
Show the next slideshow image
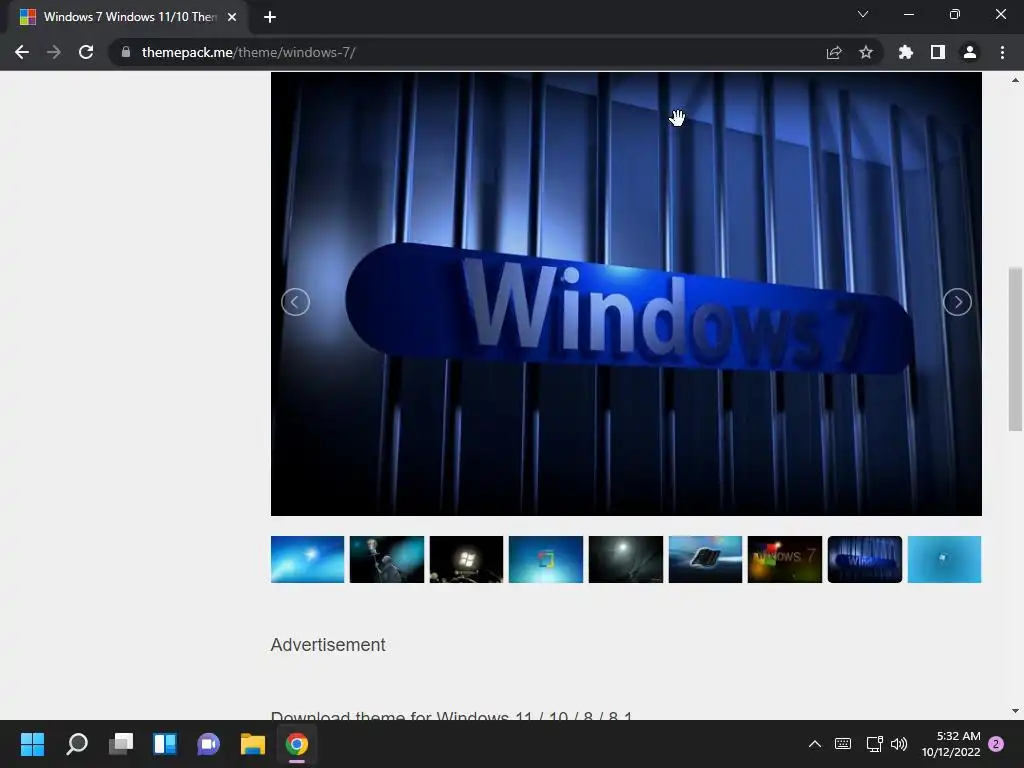click(x=957, y=302)
